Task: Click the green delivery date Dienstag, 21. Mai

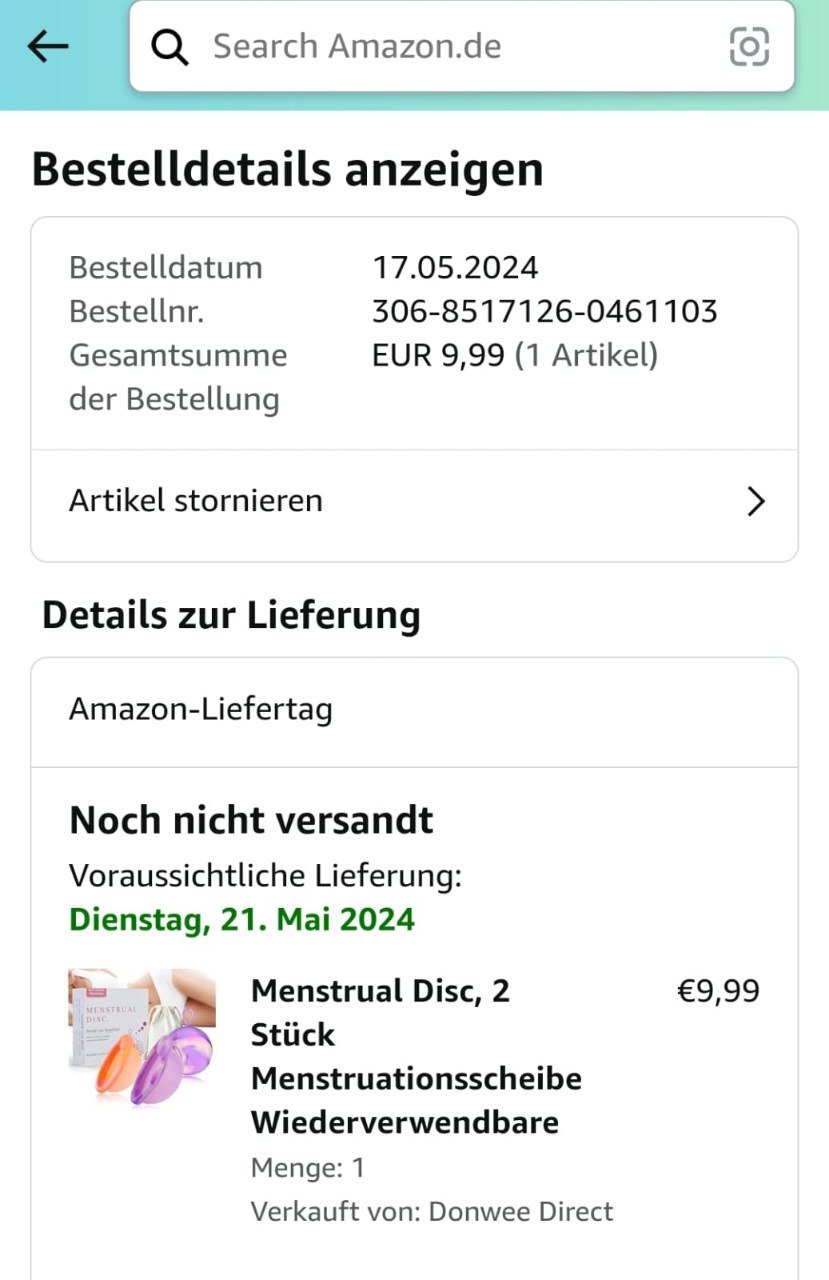Action: 242,919
